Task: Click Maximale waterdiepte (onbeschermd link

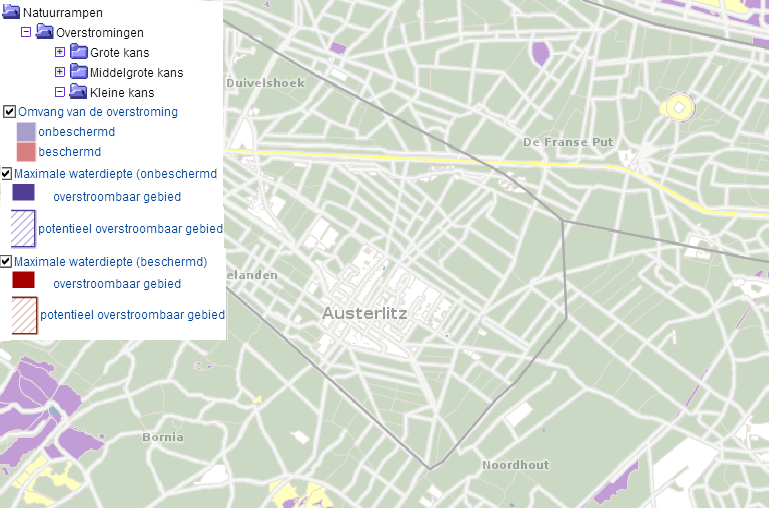Action: 115,174
